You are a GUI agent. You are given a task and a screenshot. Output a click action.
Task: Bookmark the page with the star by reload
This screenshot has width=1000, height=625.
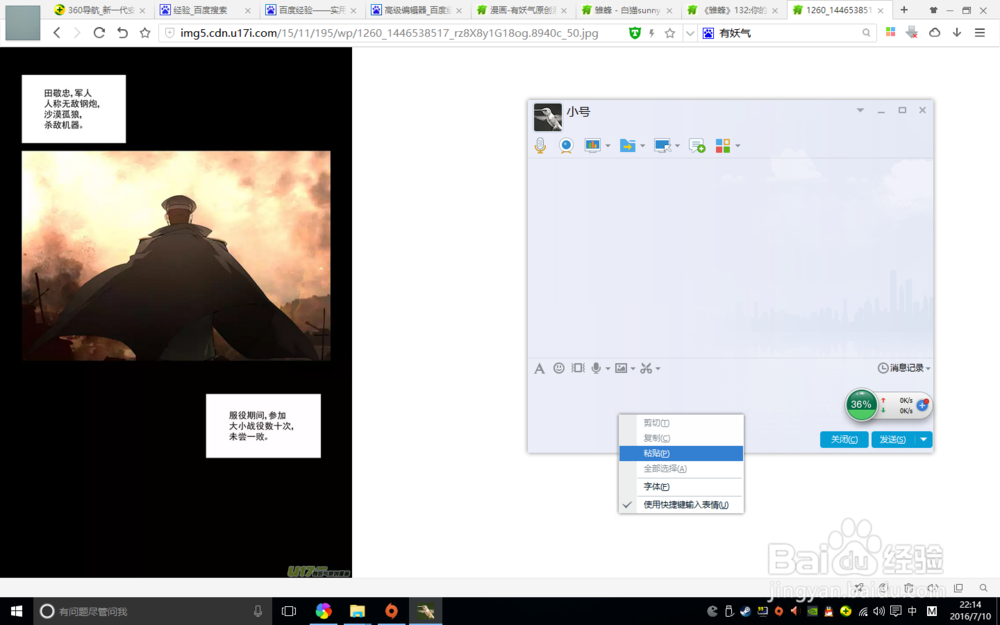point(145,33)
